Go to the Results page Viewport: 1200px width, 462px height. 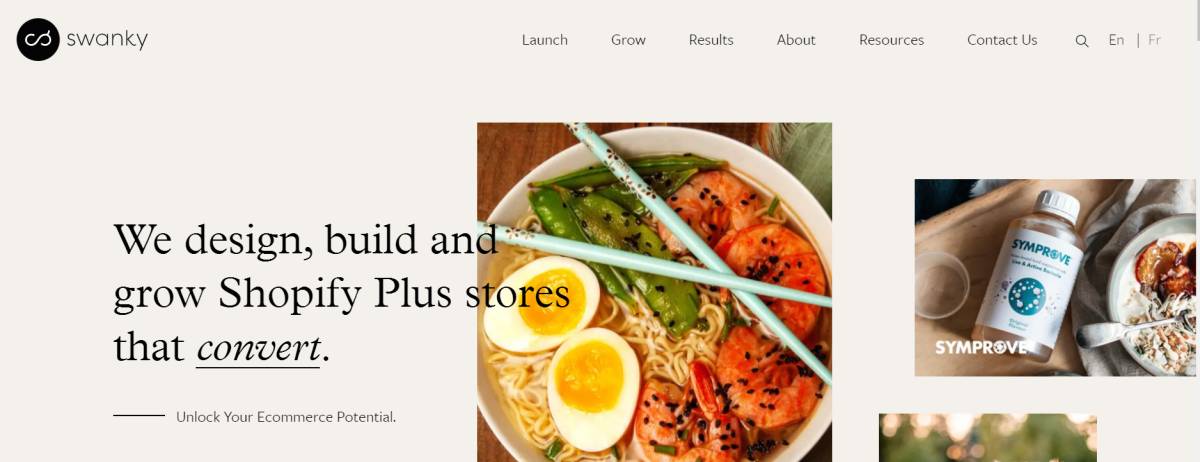click(x=711, y=40)
